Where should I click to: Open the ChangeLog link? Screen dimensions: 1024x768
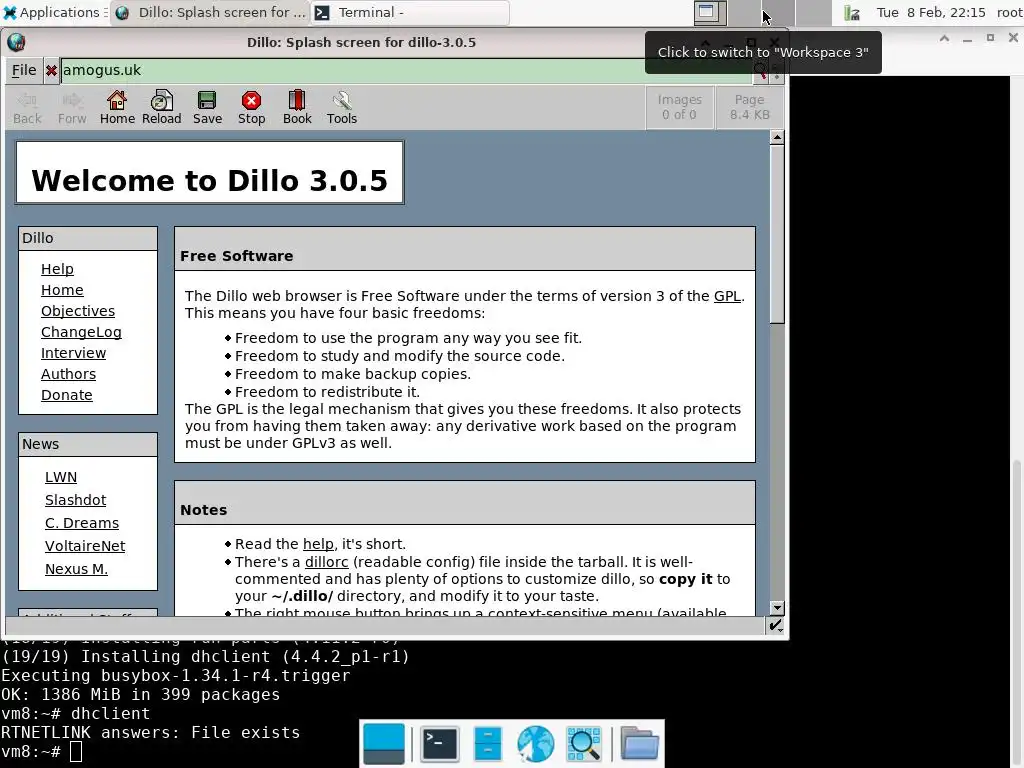click(81, 332)
